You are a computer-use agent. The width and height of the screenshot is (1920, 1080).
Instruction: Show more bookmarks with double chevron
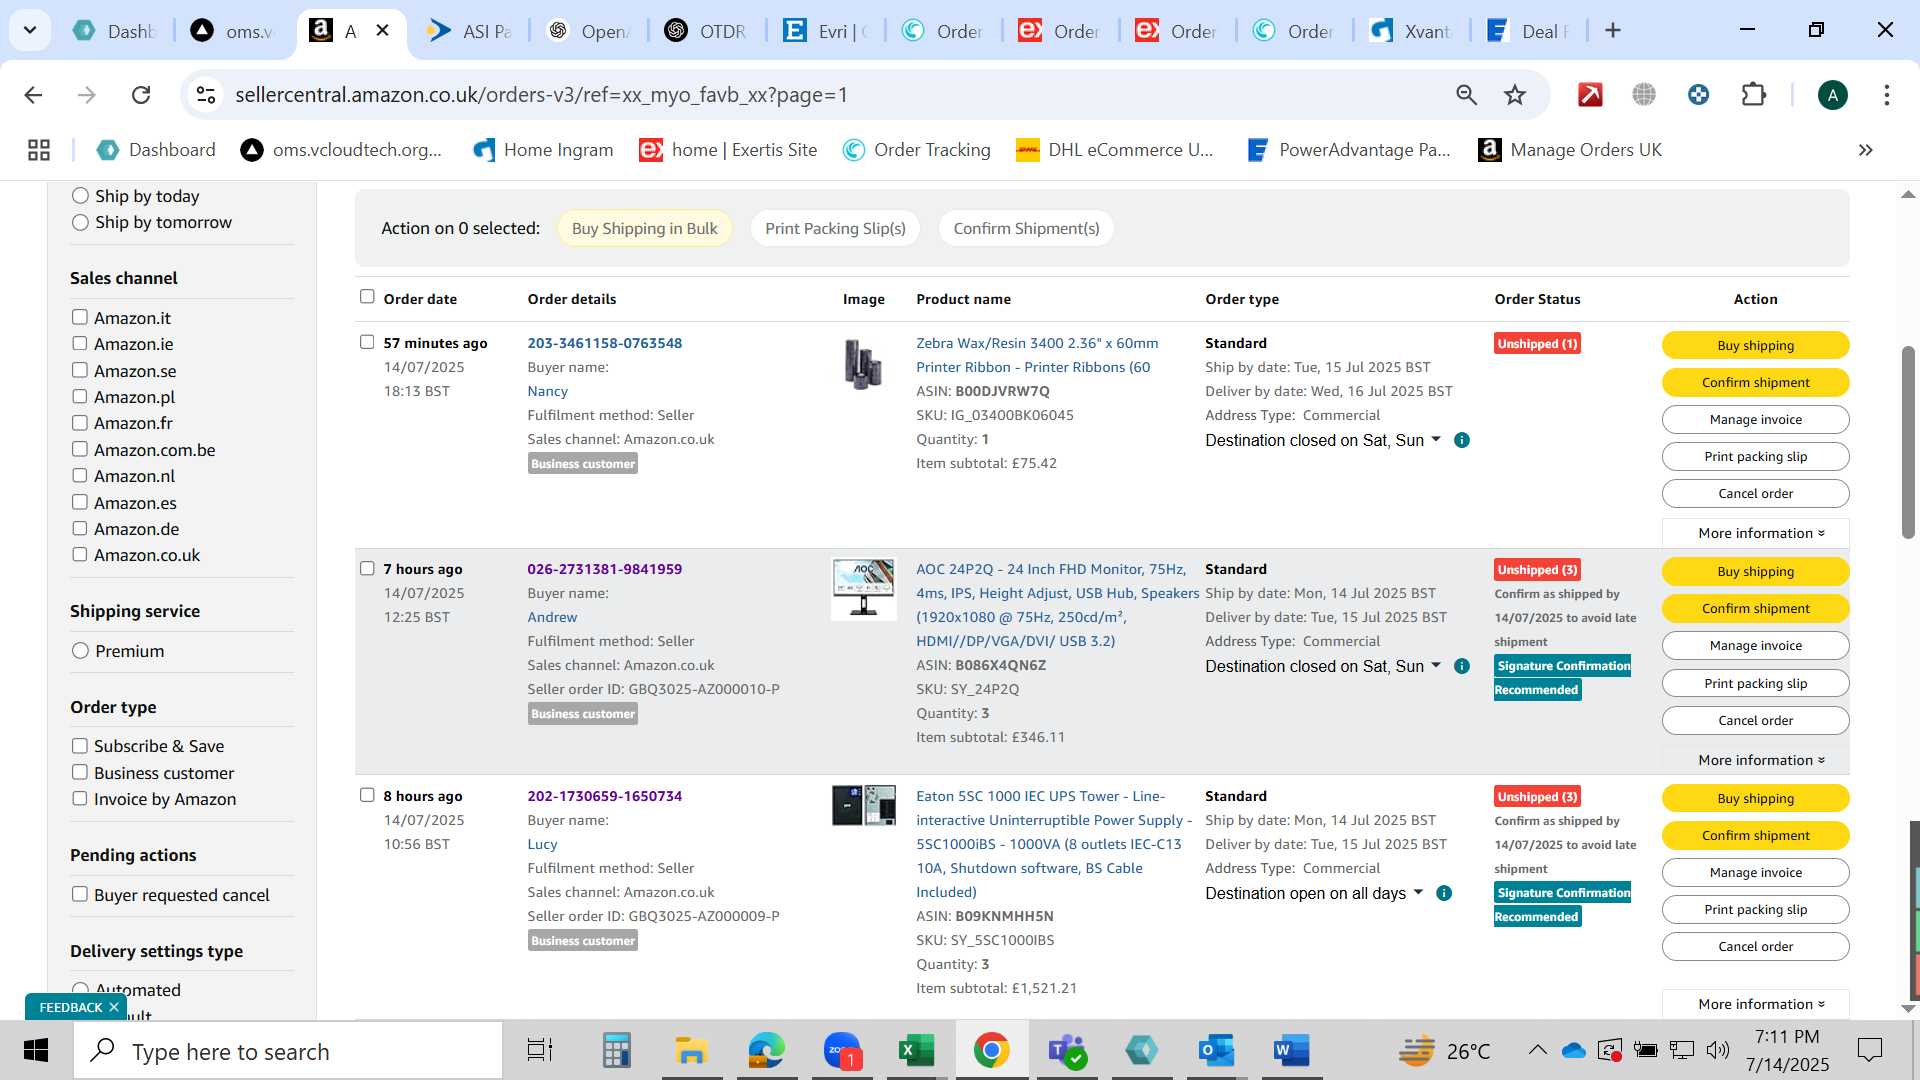point(1865,150)
